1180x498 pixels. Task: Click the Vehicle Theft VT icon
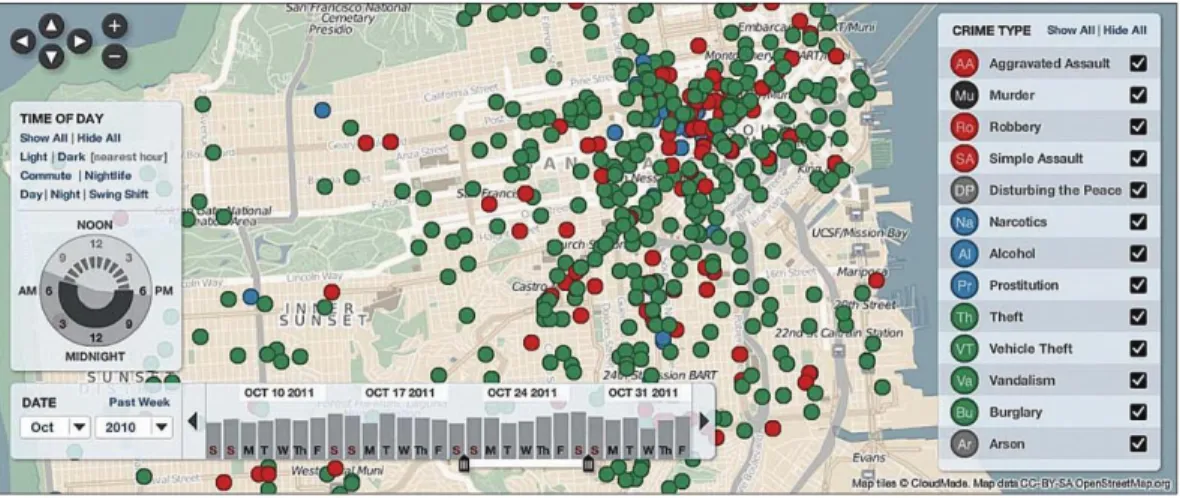pyautogui.click(x=964, y=349)
